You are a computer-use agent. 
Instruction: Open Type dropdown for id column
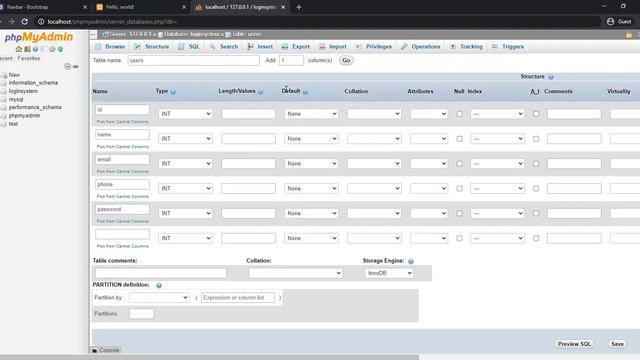point(185,114)
